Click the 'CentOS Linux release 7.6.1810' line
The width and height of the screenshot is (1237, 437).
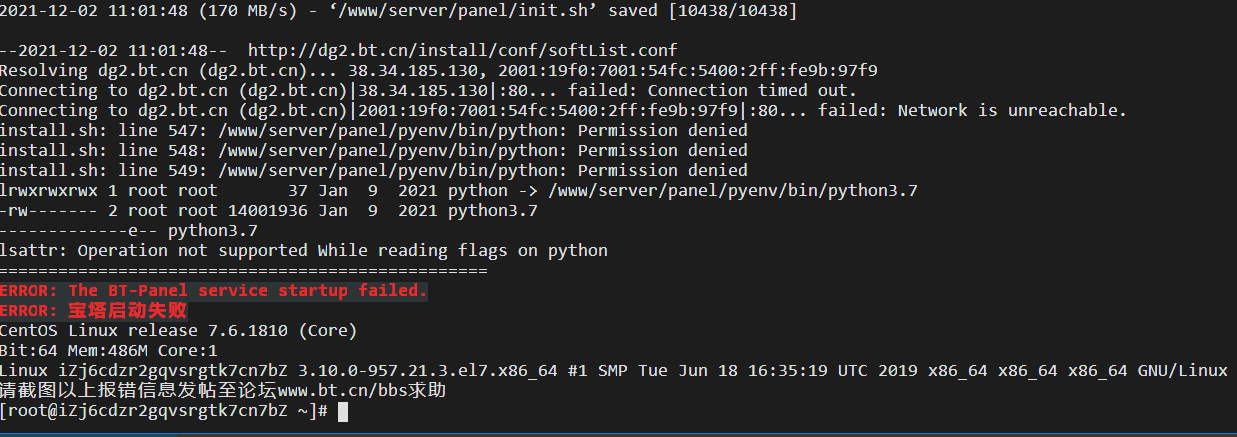pyautogui.click(x=178, y=330)
